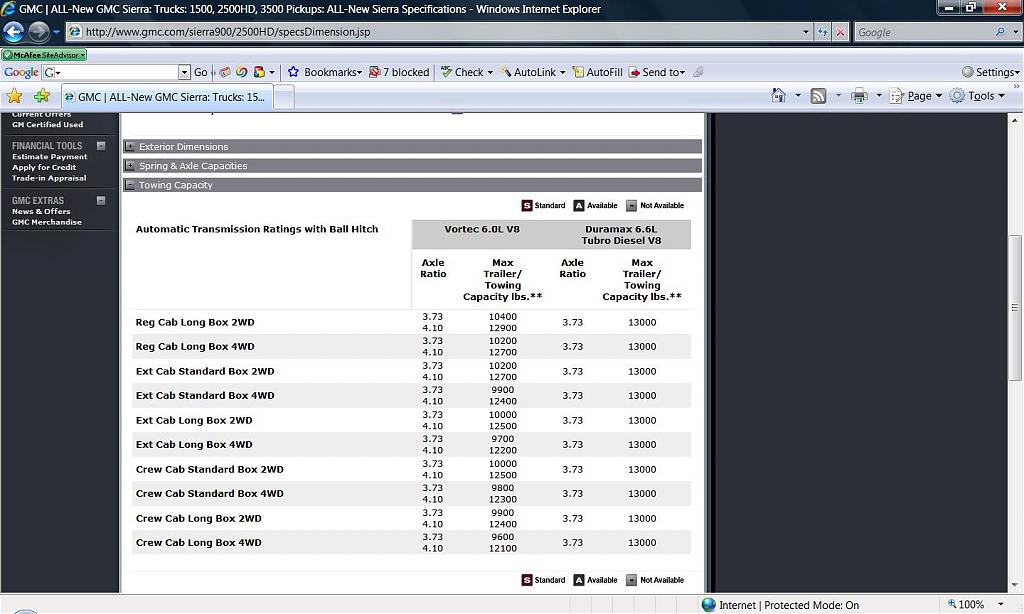This screenshot has height=614, width=1024.
Task: Click the browser Back button
Action: coord(14,32)
